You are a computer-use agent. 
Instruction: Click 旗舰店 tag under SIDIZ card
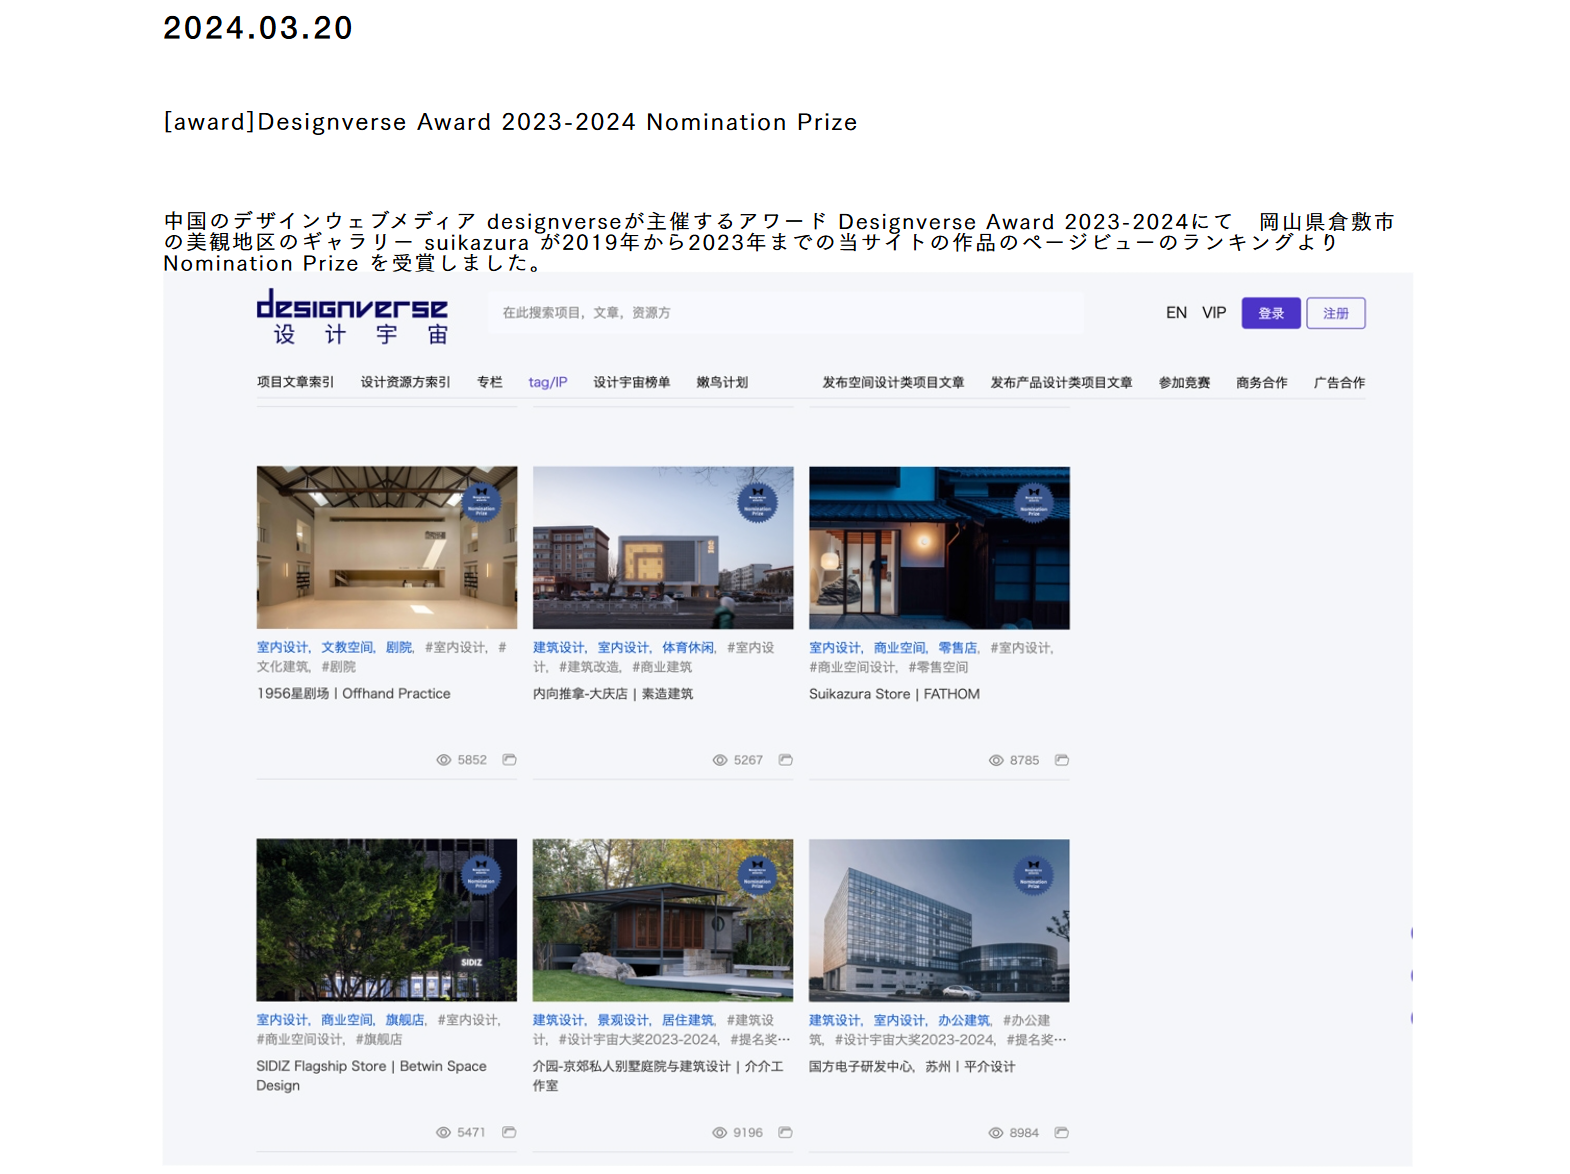pos(405,1020)
